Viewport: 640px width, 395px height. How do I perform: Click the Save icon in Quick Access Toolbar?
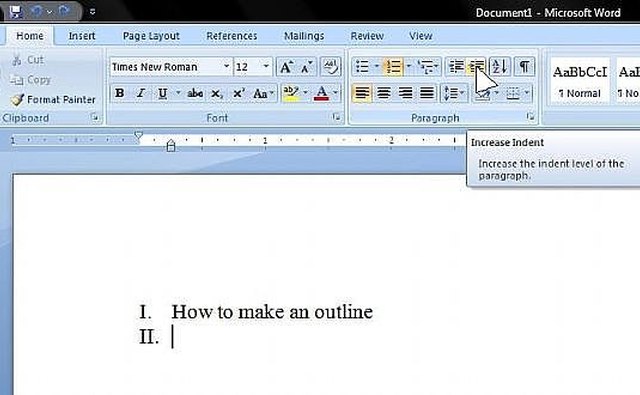coord(16,11)
